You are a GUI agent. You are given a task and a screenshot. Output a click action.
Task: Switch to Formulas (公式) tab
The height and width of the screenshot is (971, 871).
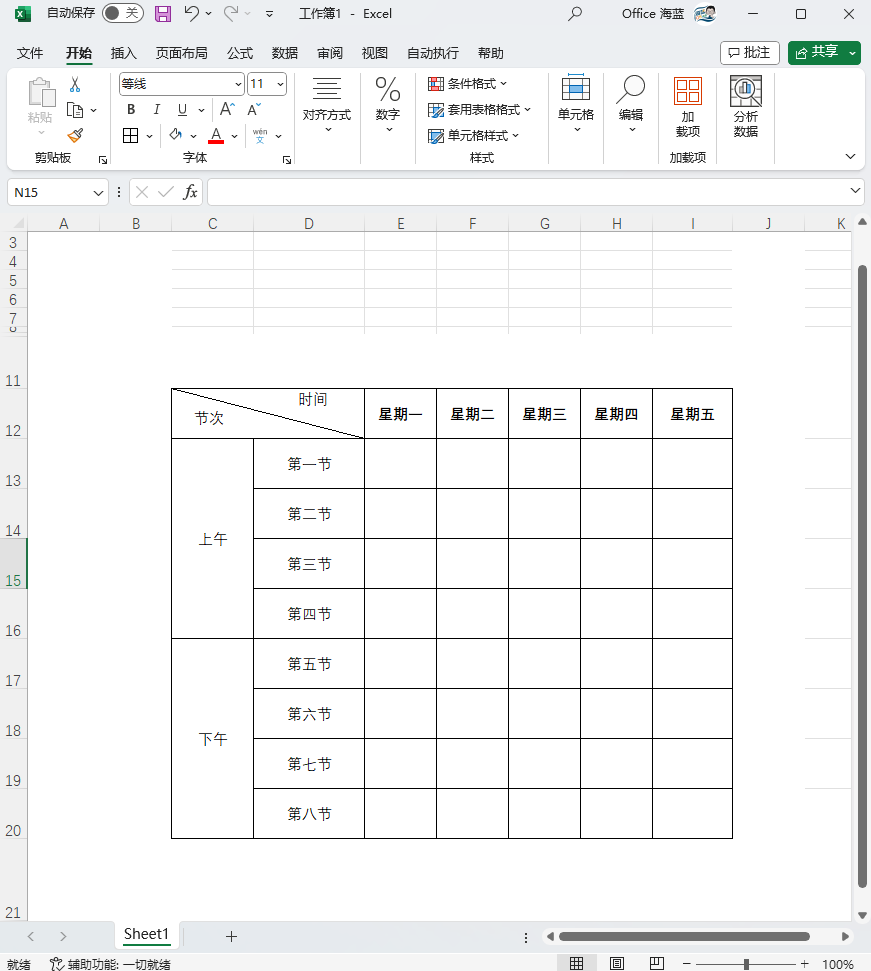coord(240,53)
